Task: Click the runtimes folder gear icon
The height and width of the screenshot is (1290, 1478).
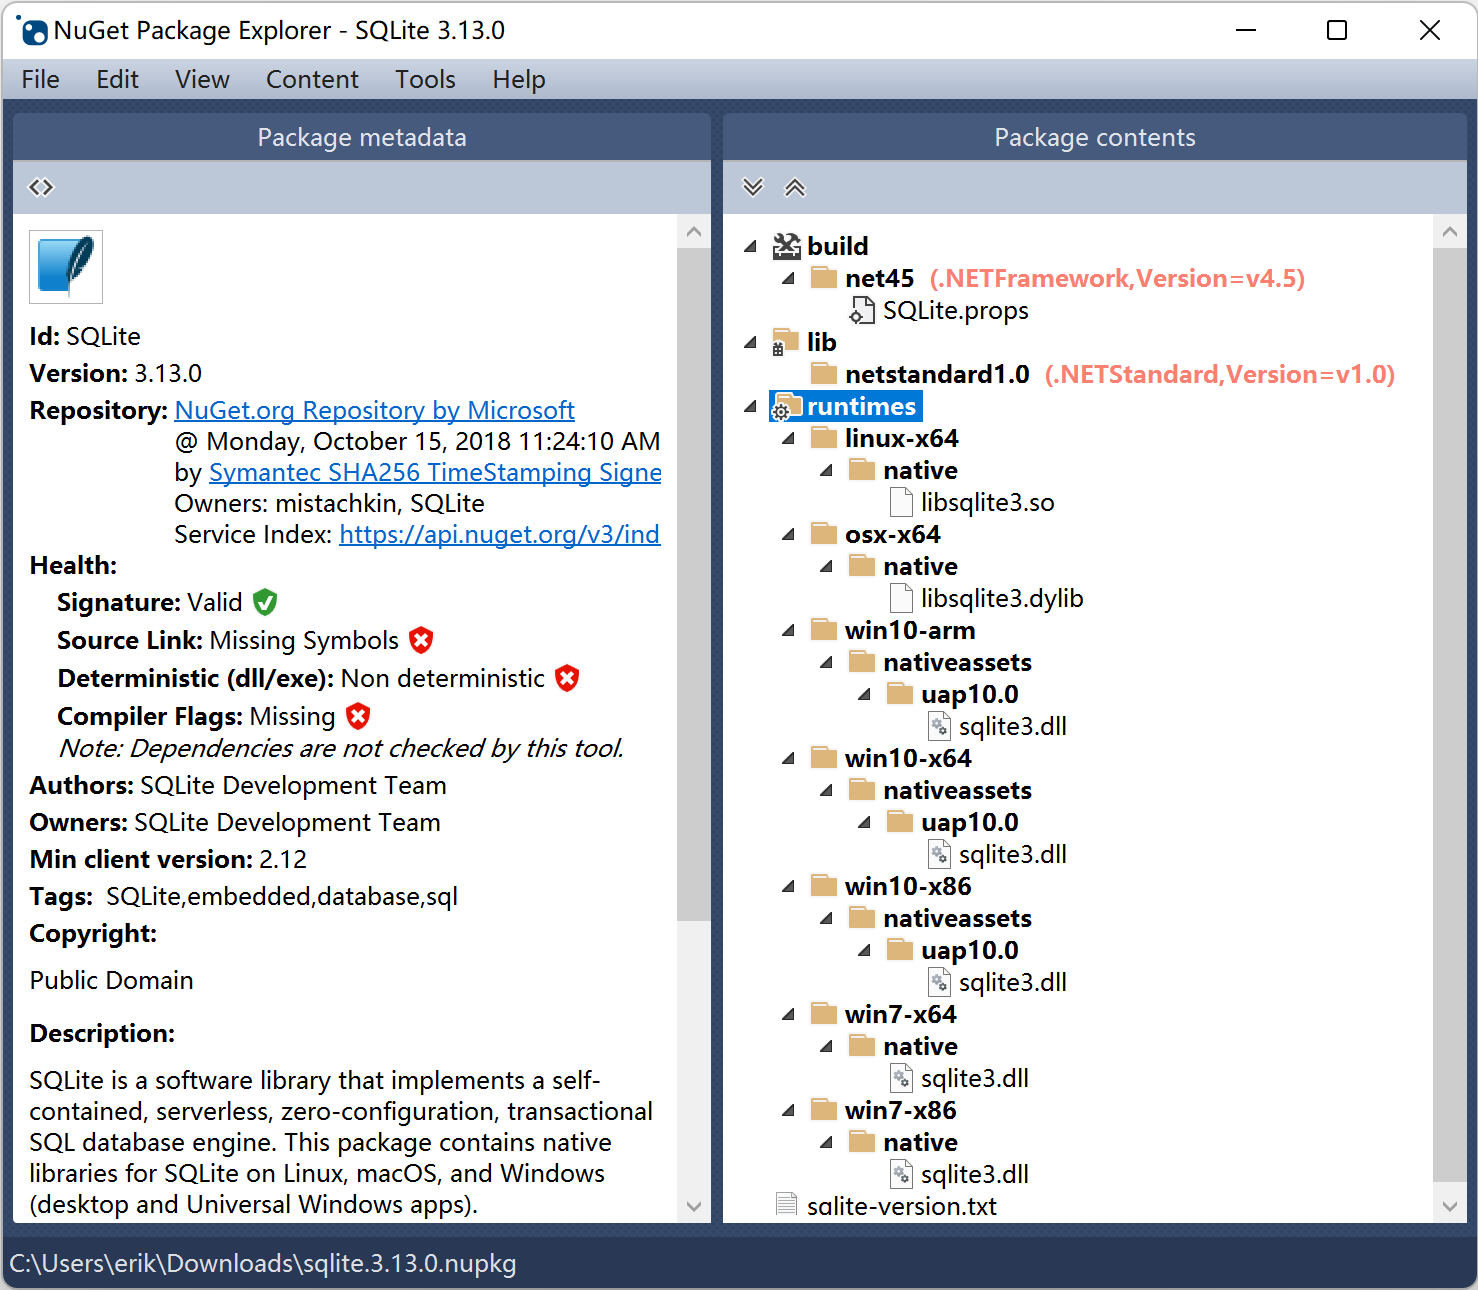Action: click(785, 406)
